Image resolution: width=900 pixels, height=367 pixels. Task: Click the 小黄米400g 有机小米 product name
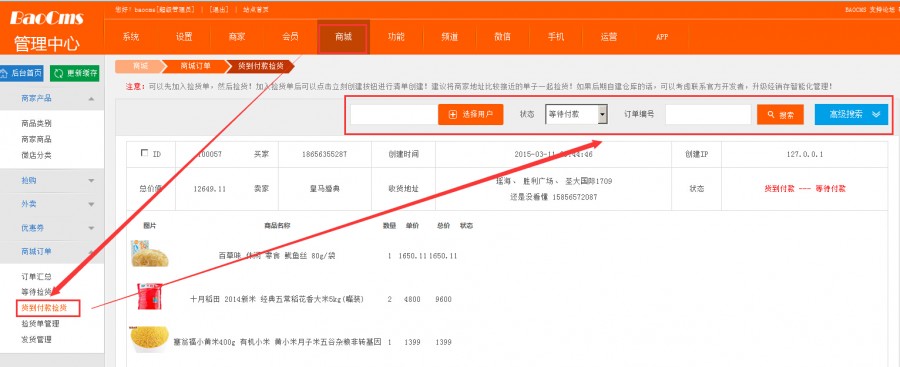[277, 342]
